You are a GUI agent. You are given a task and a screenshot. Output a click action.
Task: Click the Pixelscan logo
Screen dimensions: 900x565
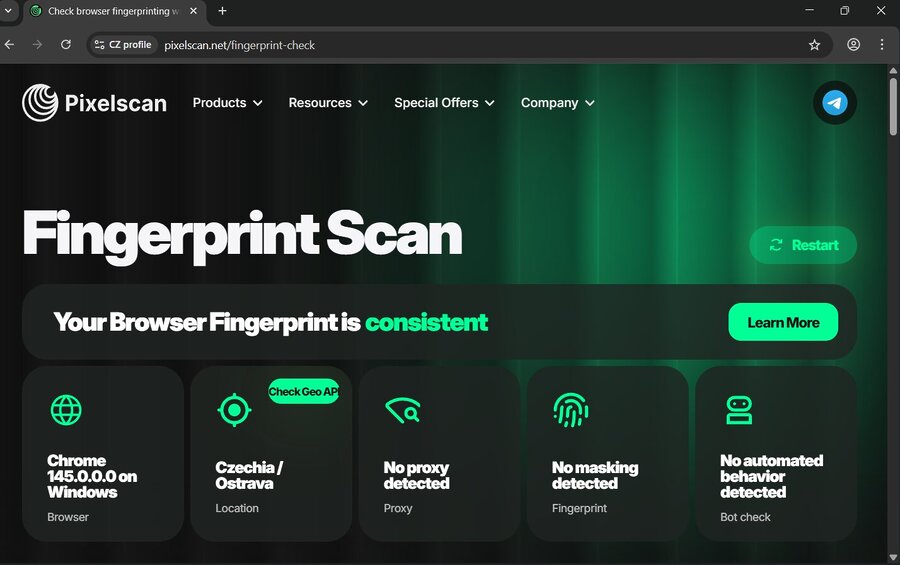95,103
